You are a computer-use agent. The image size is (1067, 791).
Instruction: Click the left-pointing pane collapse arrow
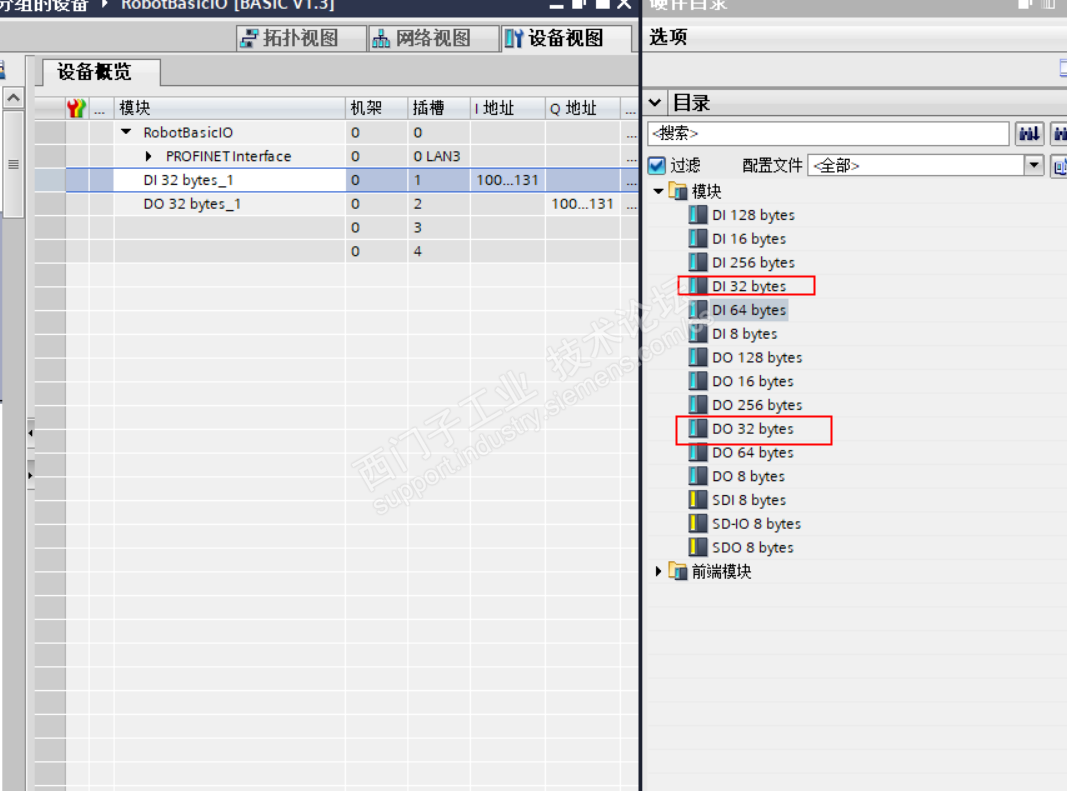(31, 433)
